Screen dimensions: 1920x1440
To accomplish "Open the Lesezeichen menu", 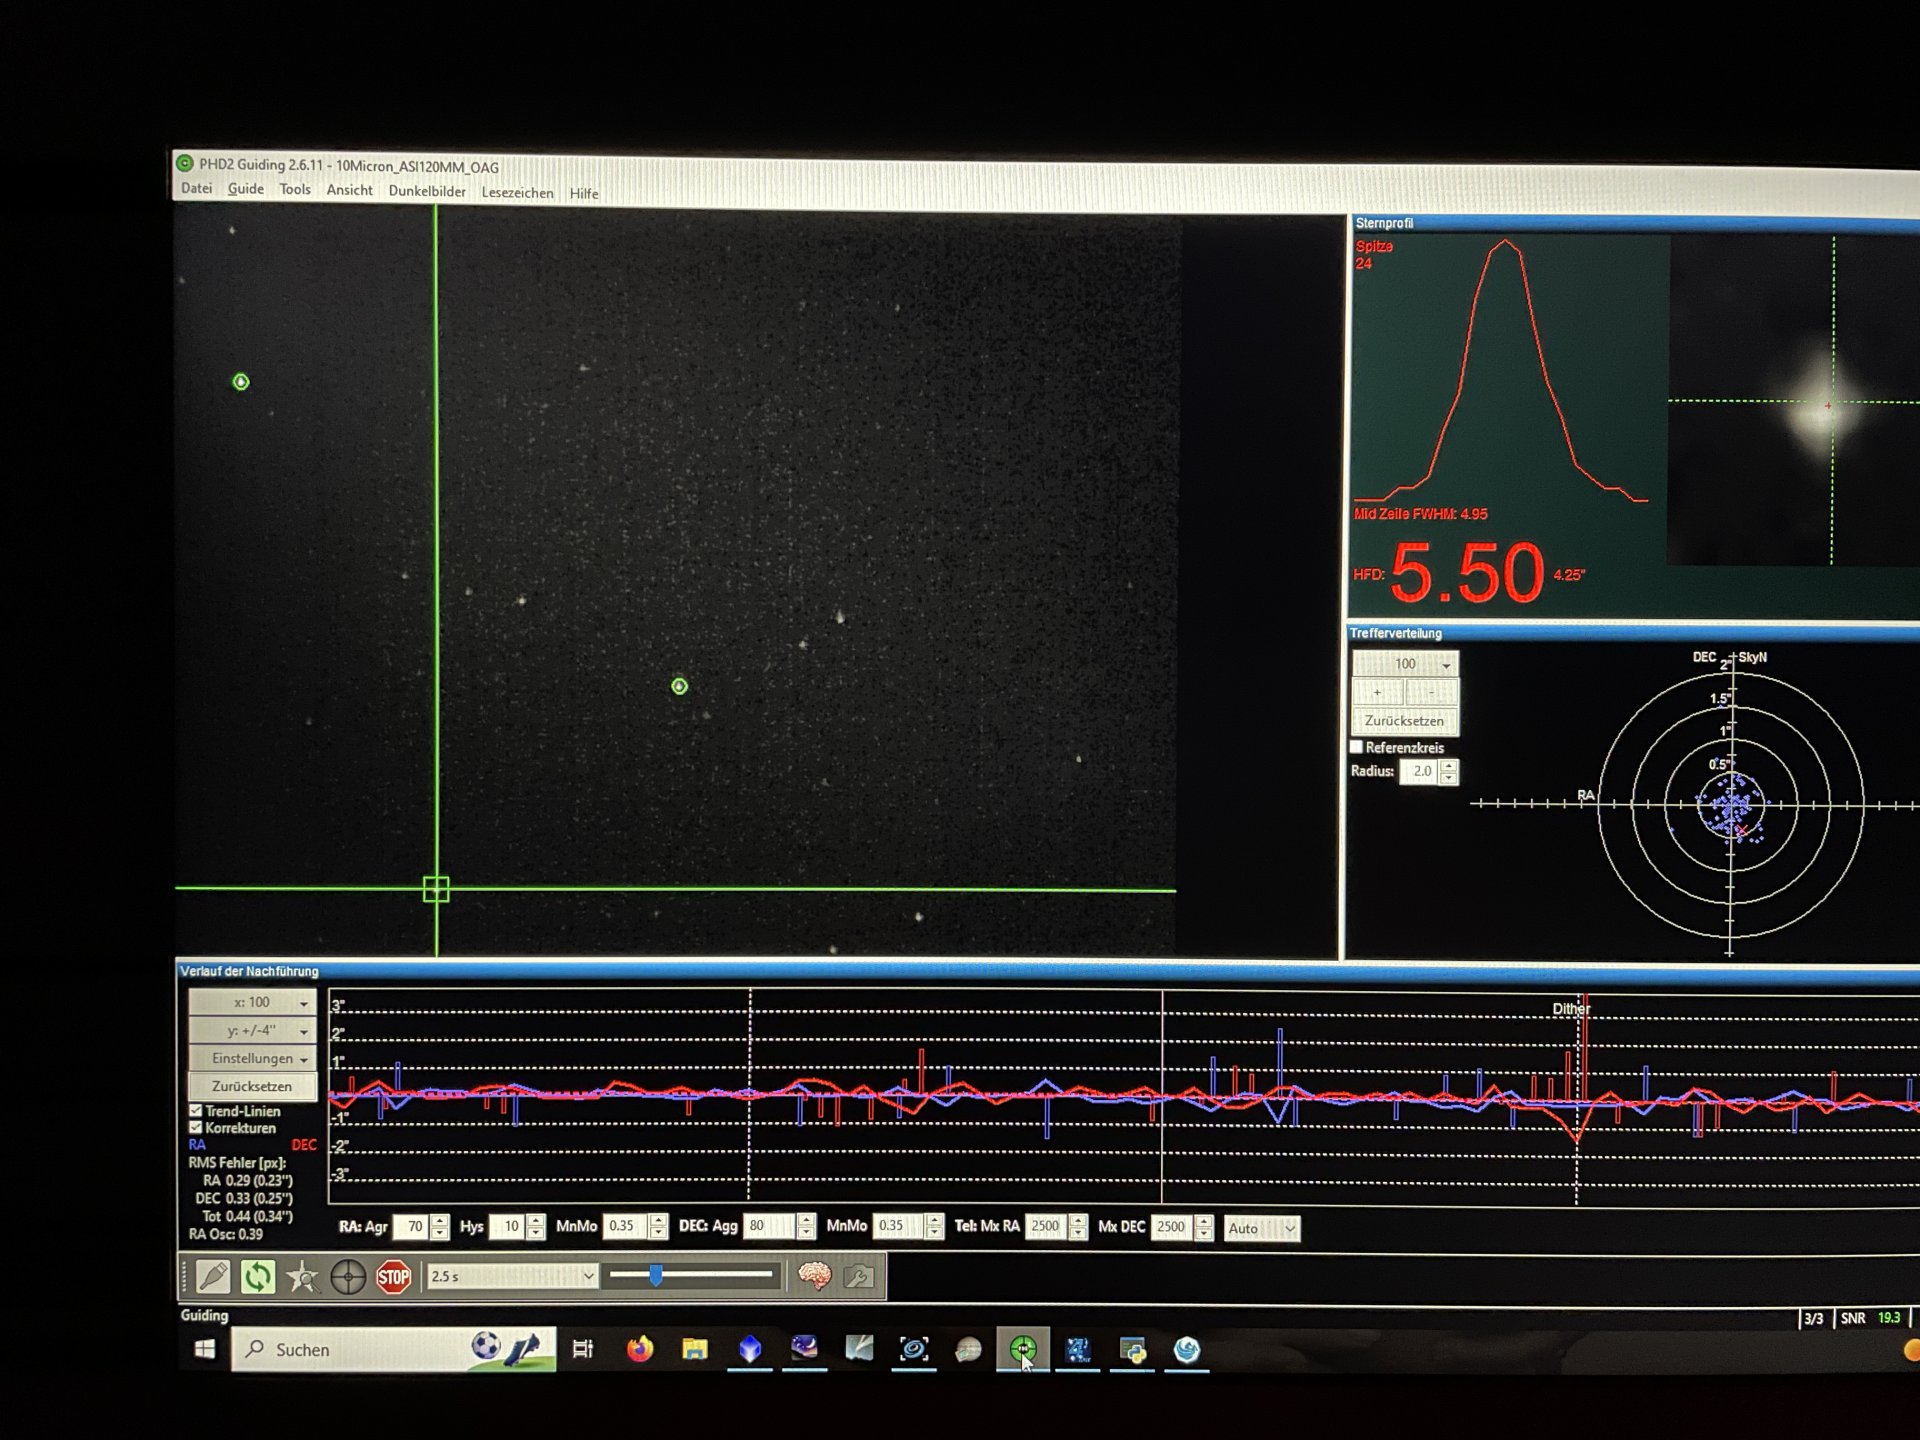I will 517,193.
